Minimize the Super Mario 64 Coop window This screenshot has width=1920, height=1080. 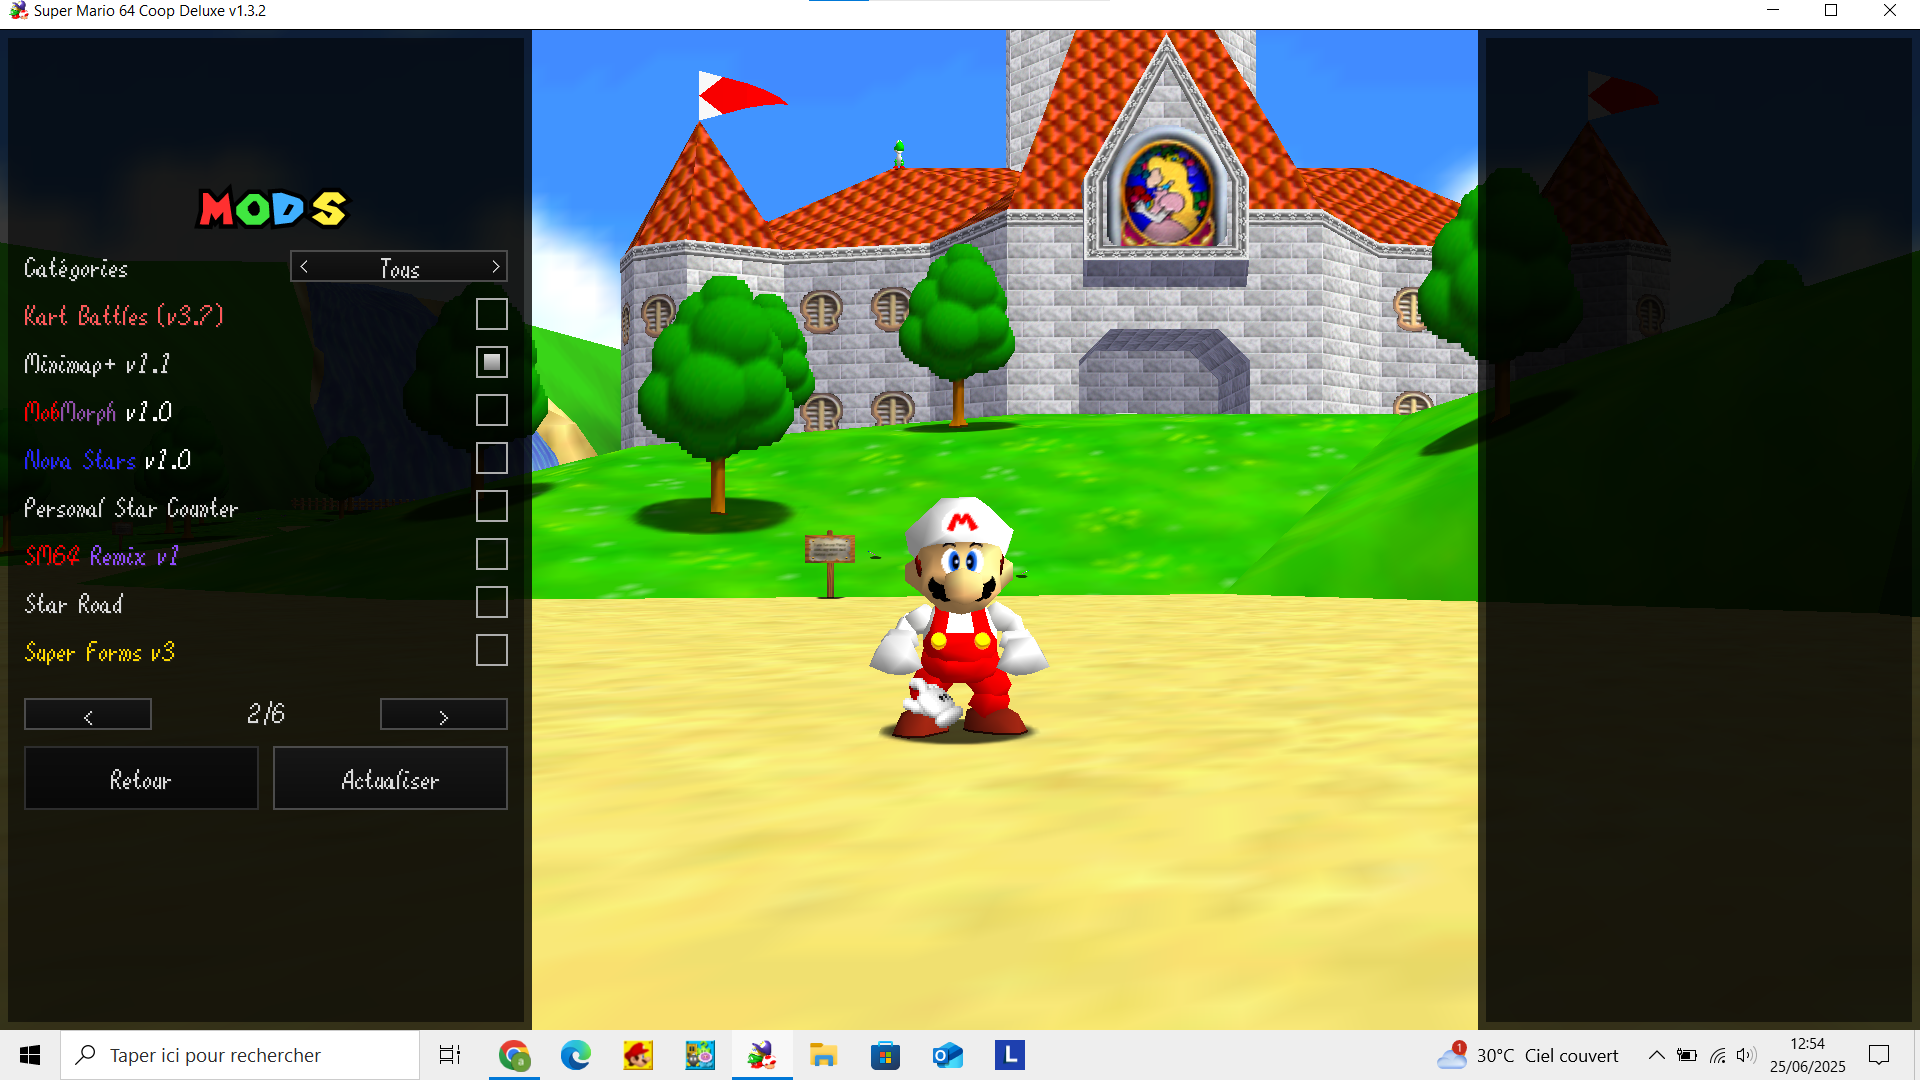(x=1773, y=11)
